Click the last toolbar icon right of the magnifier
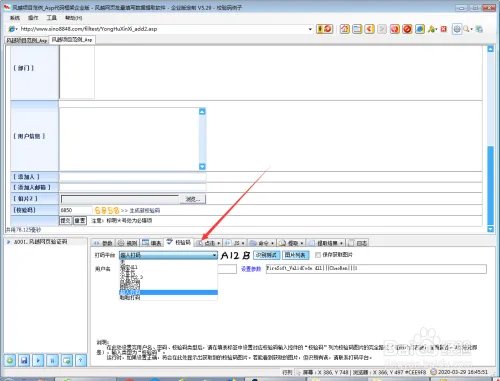500x381 pixels. (479, 29)
